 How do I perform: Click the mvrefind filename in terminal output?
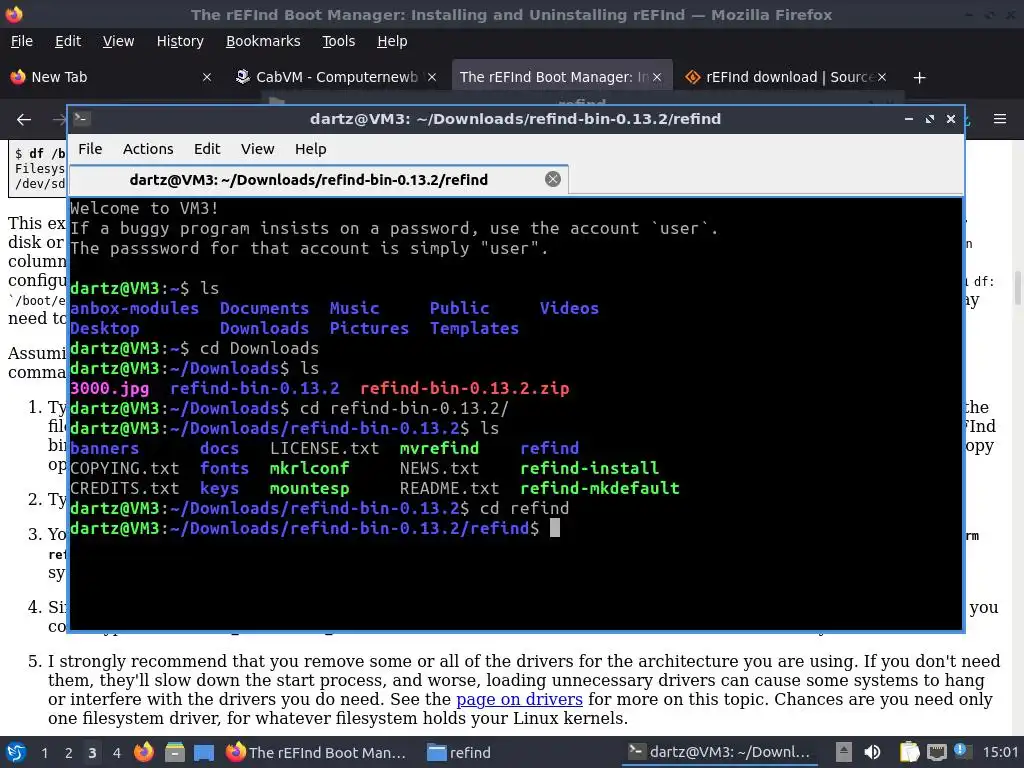(x=440, y=449)
